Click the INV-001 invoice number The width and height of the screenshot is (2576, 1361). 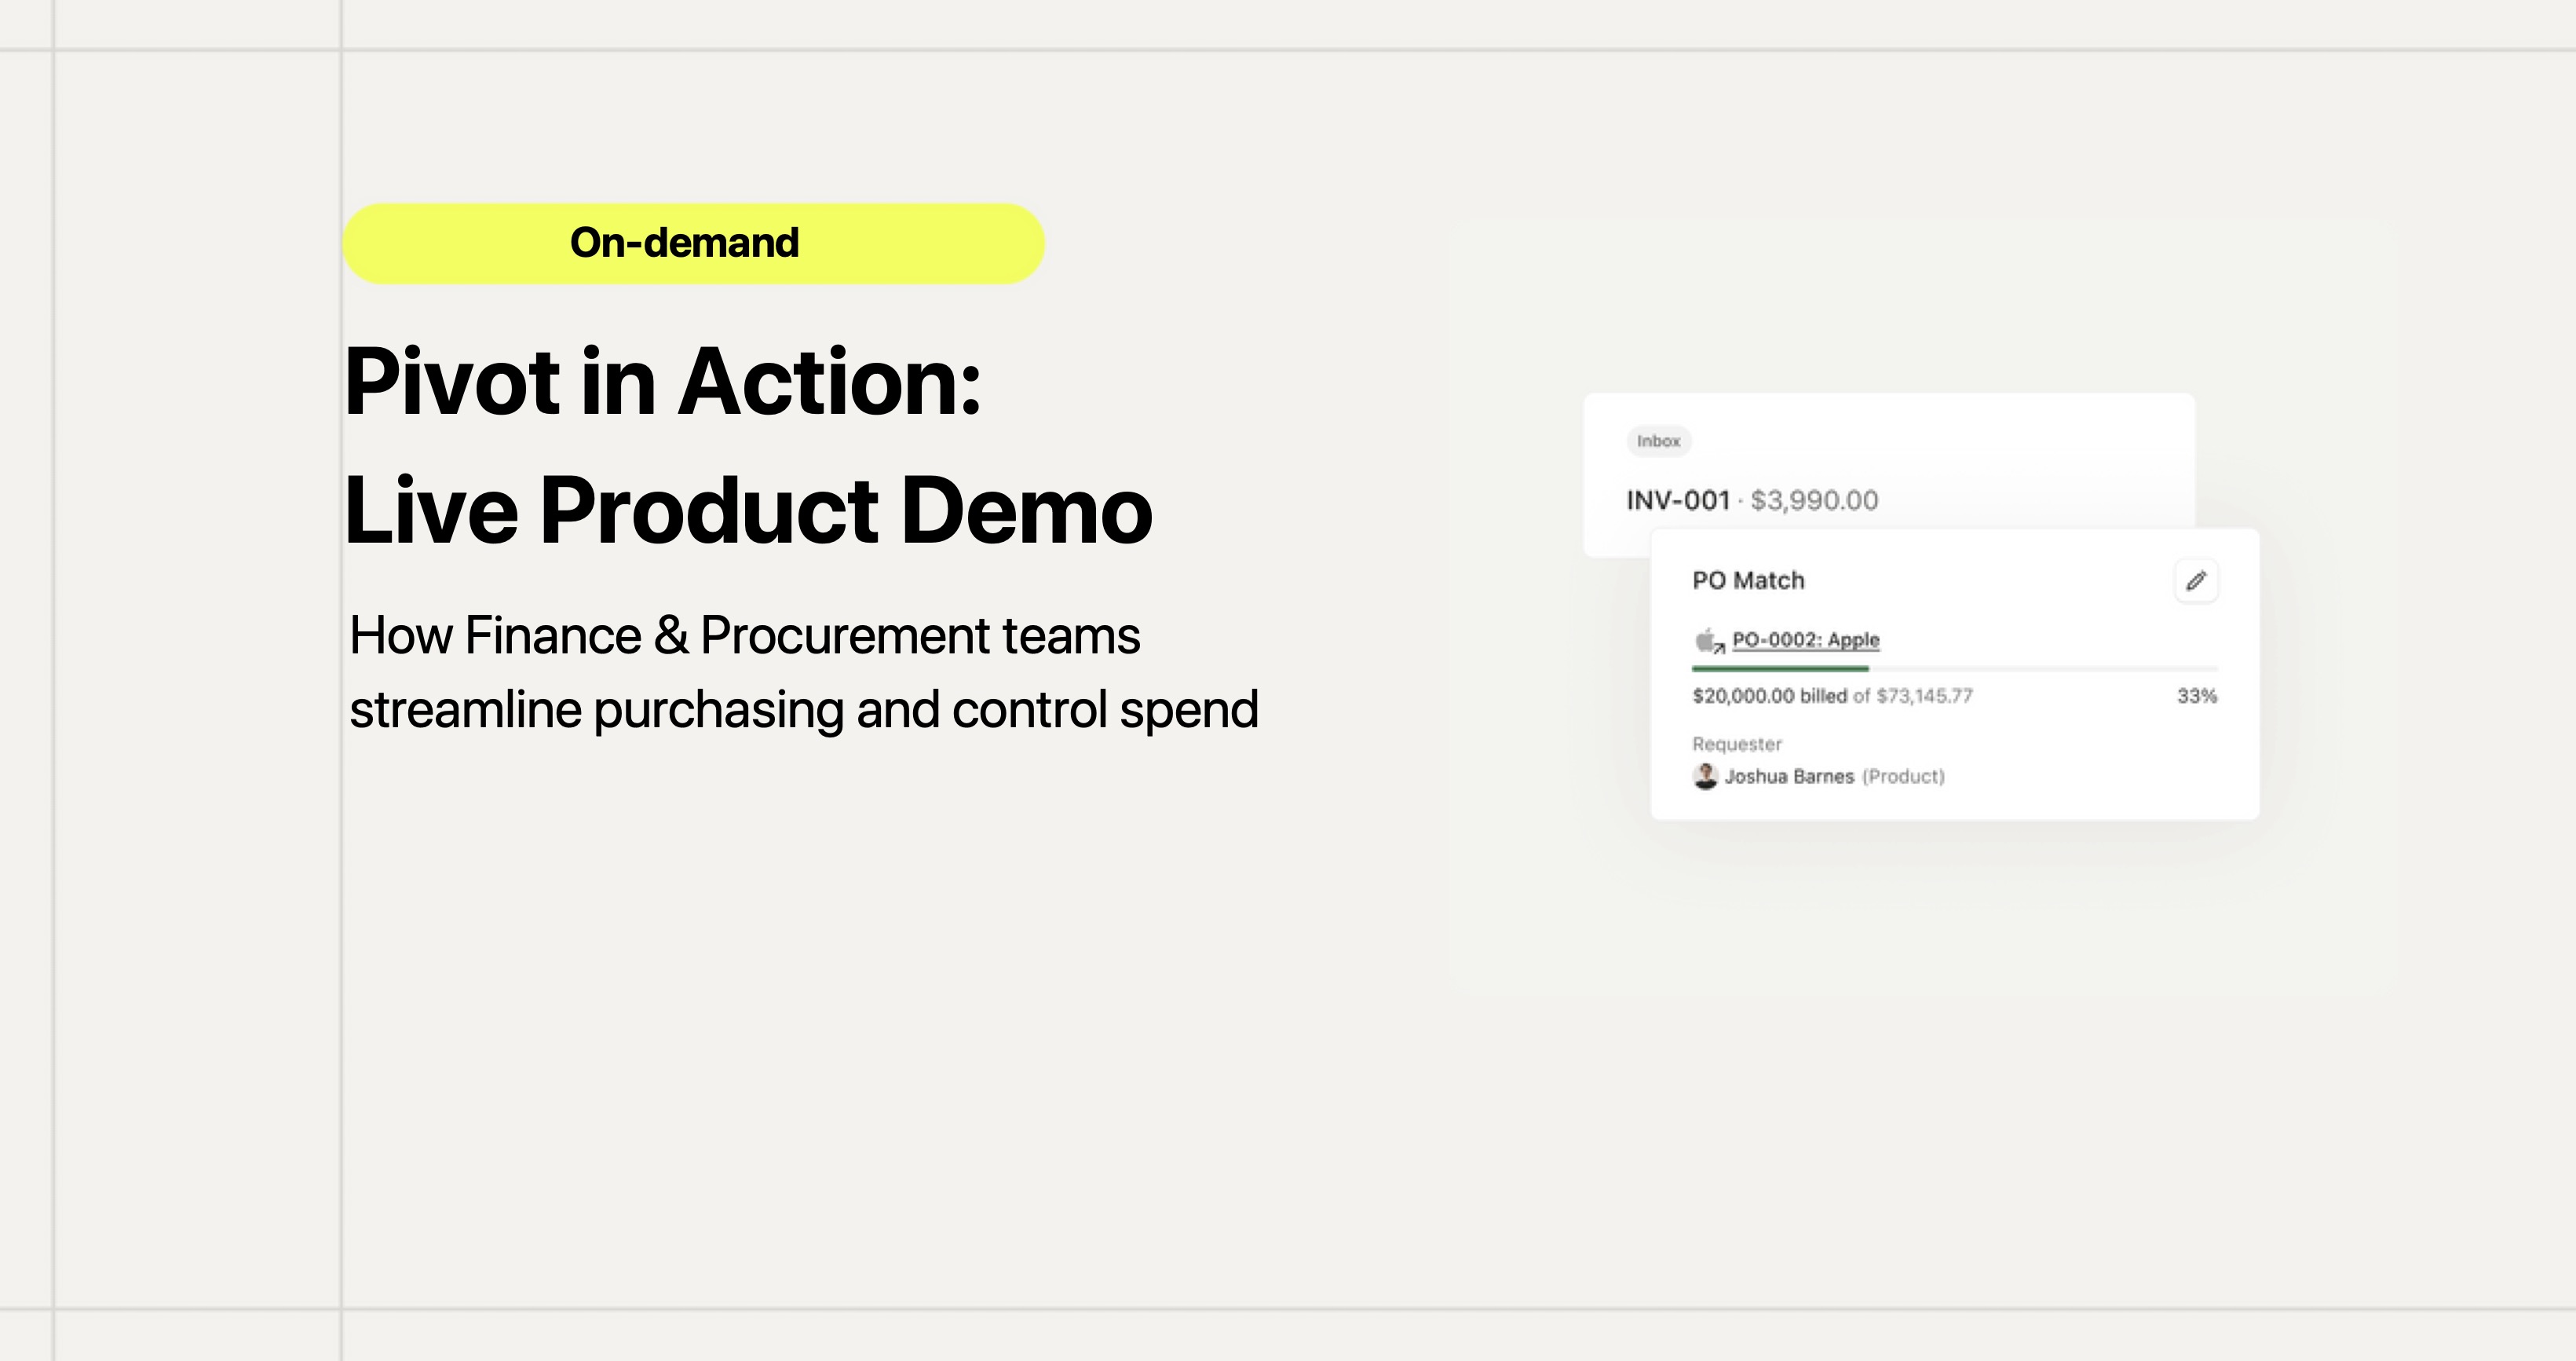pos(1678,500)
